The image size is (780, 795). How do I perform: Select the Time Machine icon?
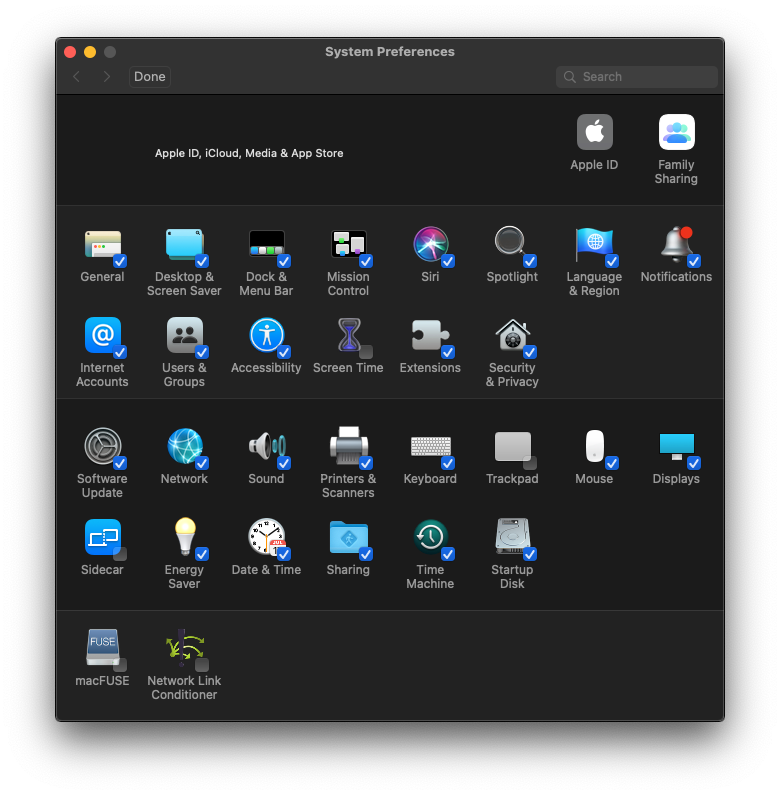tap(430, 537)
